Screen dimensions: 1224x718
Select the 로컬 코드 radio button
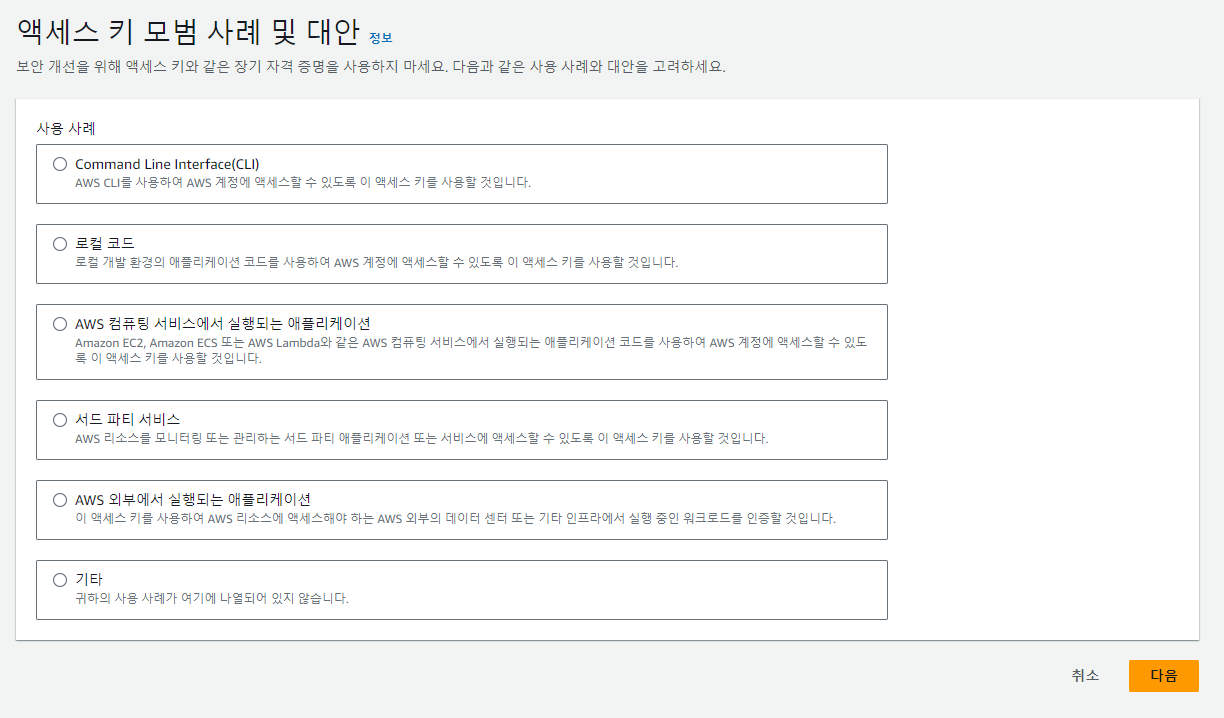click(60, 244)
